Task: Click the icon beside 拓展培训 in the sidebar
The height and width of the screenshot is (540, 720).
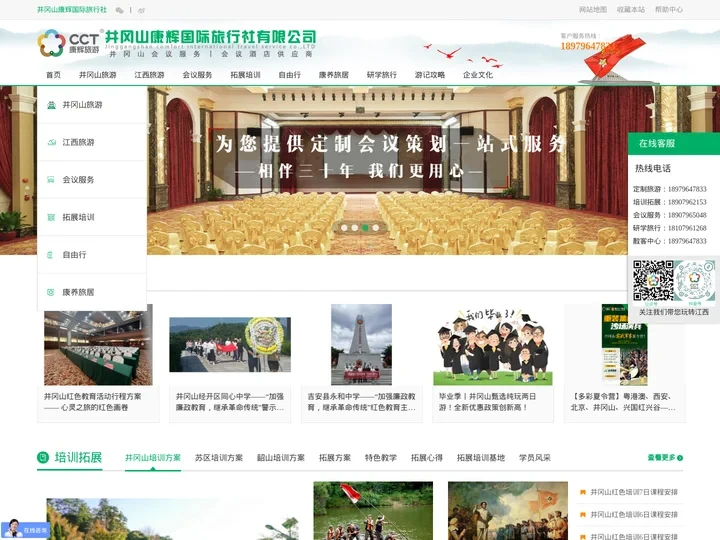Action: tap(51, 217)
